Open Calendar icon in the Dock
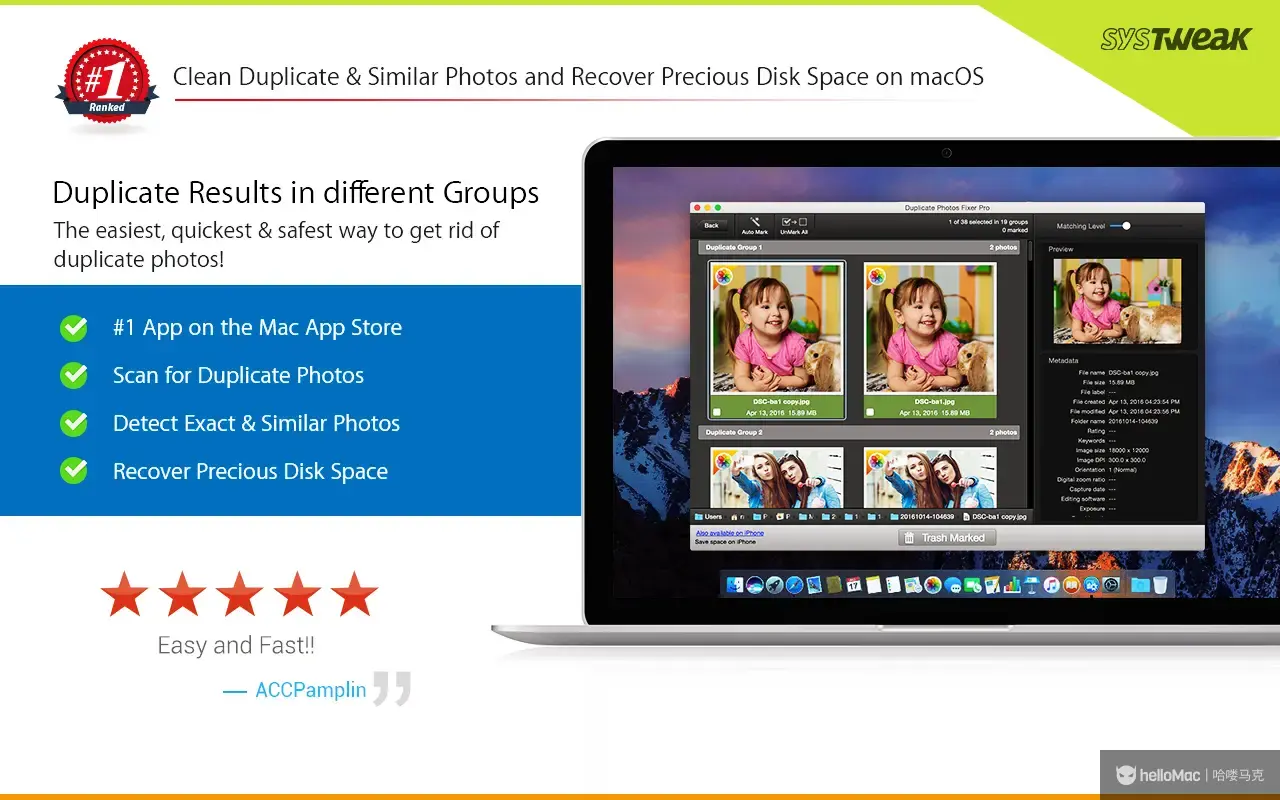This screenshot has height=800, width=1280. point(854,585)
